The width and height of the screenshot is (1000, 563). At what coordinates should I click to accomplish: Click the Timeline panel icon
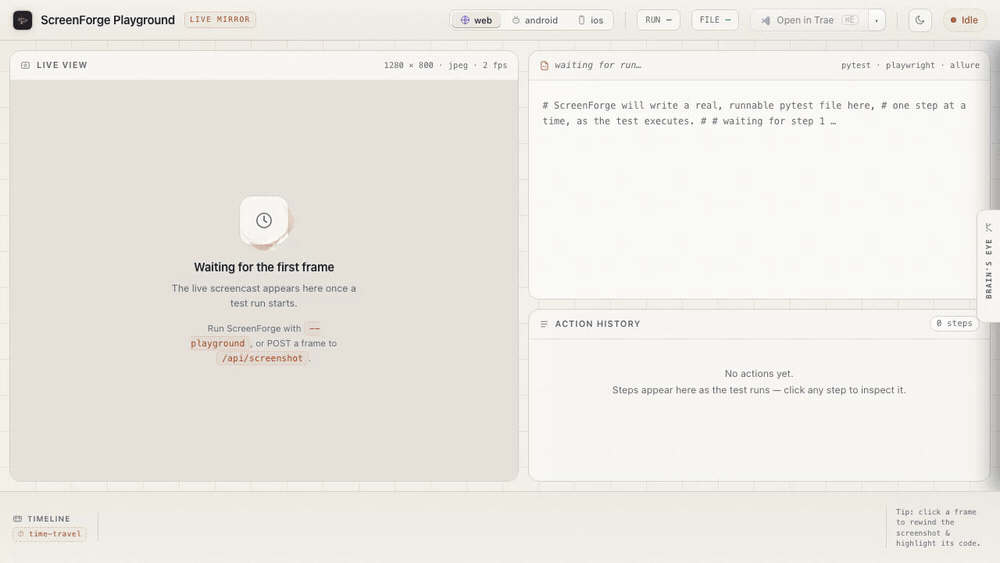click(17, 519)
